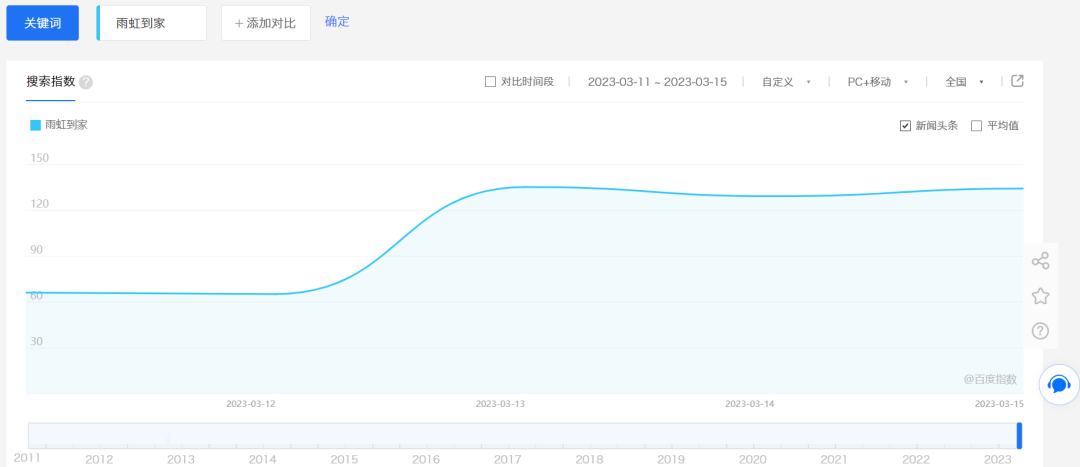Screen dimensions: 1080x467
Task: Click the year 2013 on the timeline scrubber
Action: pos(180,459)
